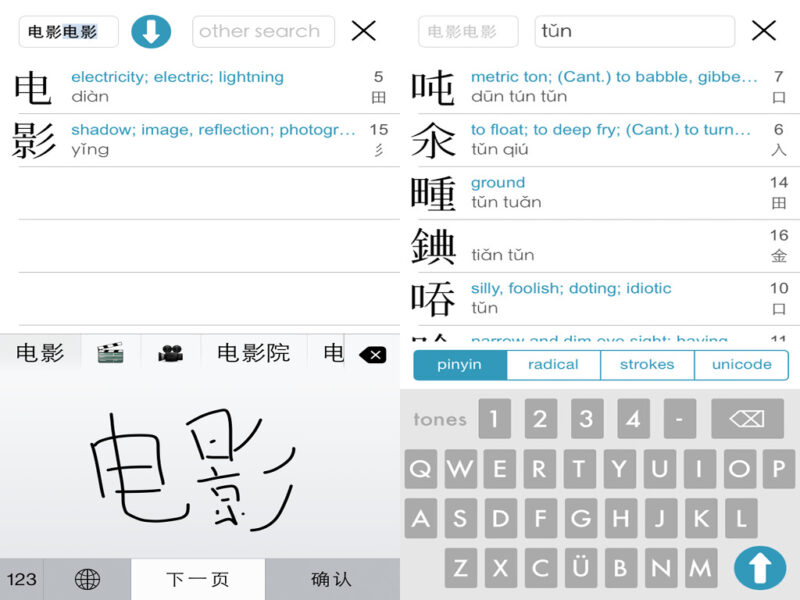Tap the globe keyboard-switch key
The height and width of the screenshot is (600, 800).
86,579
